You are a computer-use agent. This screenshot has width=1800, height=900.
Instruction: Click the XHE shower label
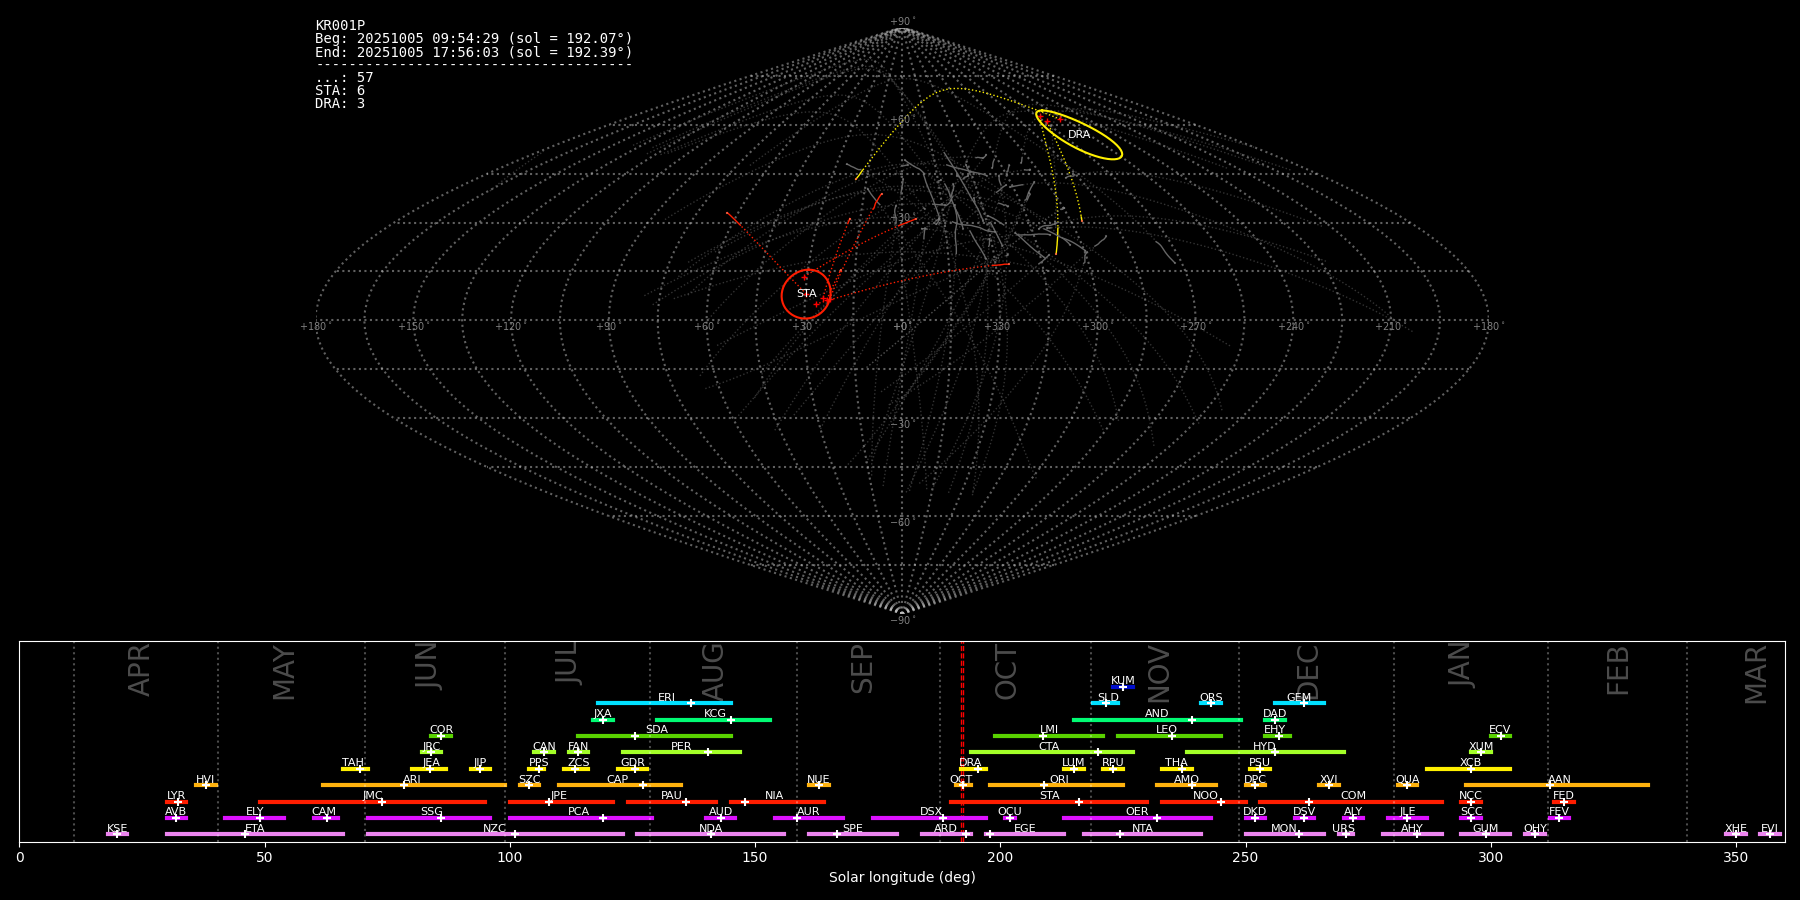coord(1735,829)
